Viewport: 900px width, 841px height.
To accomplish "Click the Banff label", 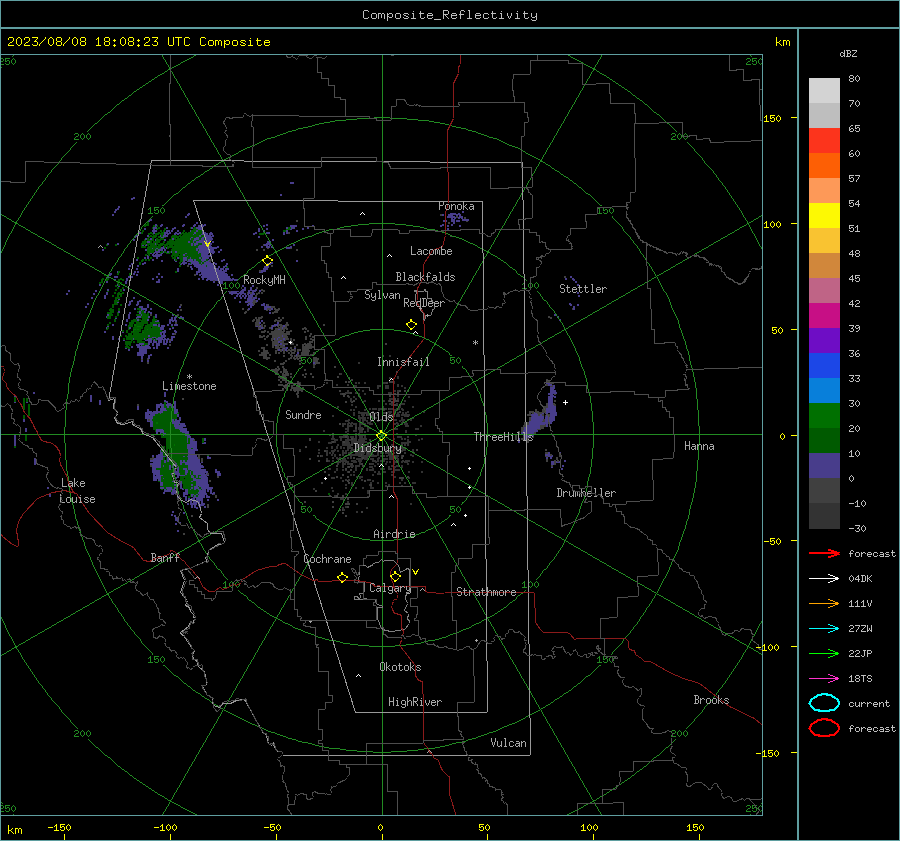I will [x=165, y=557].
